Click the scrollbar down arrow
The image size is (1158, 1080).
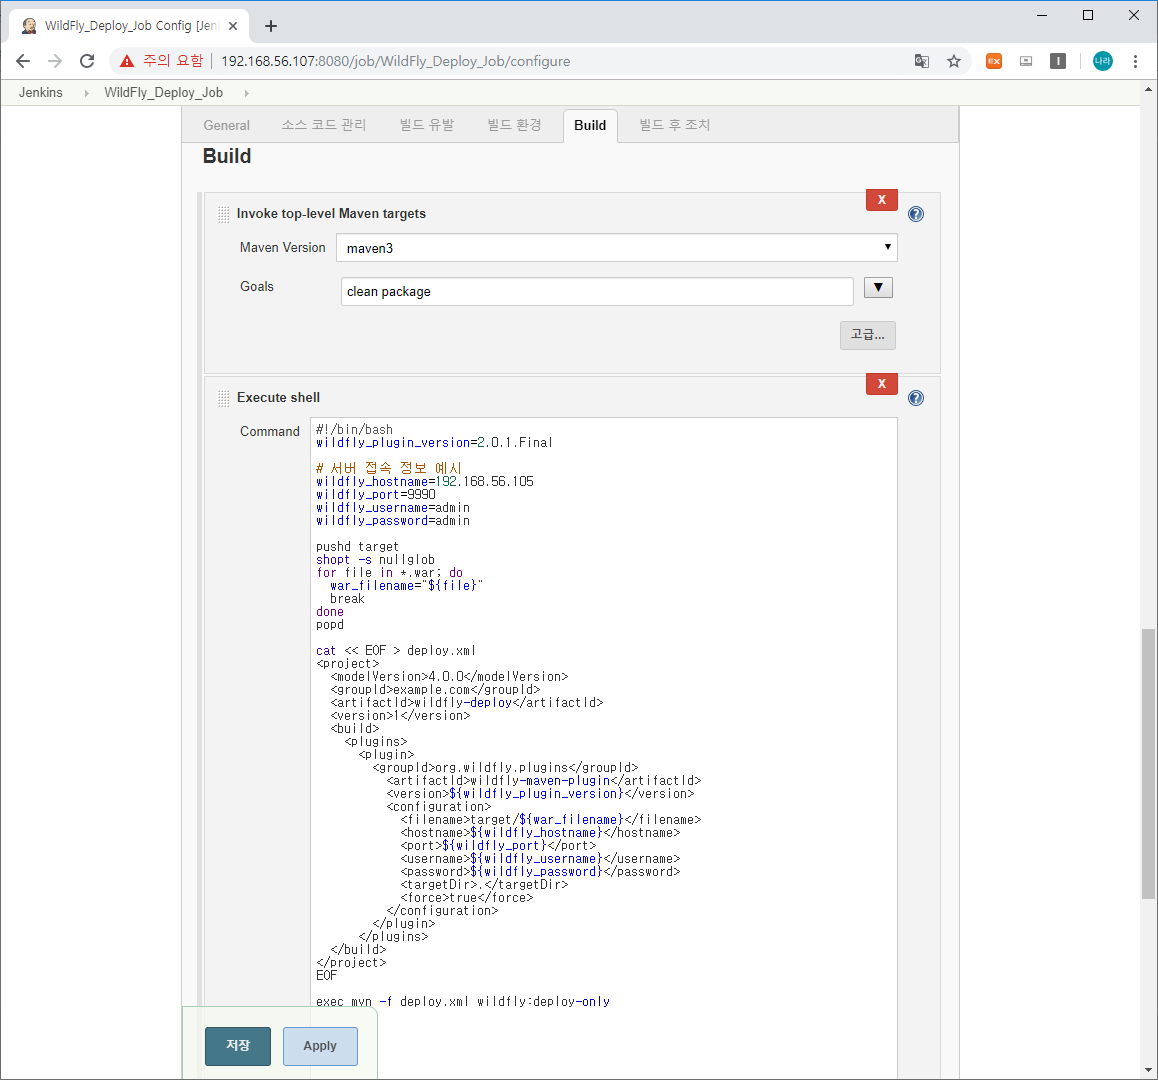[1148, 1070]
